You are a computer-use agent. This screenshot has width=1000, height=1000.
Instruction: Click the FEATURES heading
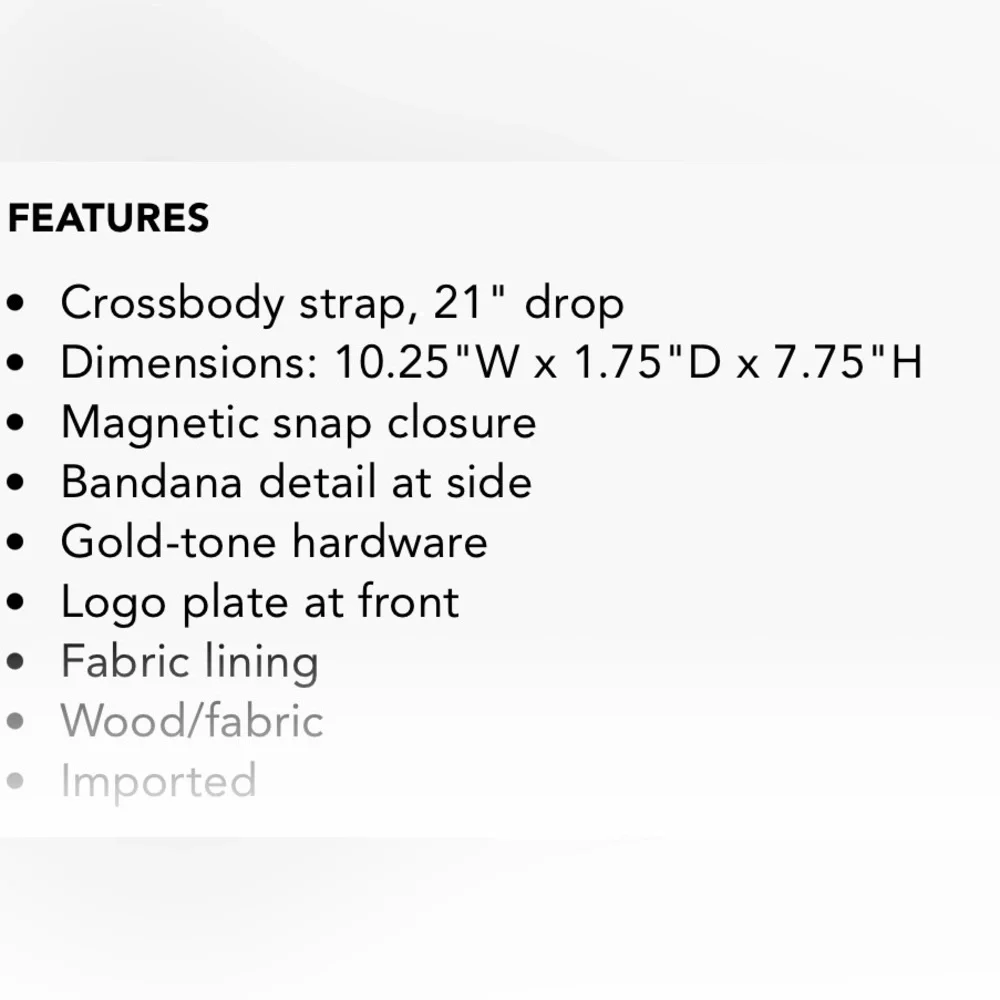pos(108,217)
